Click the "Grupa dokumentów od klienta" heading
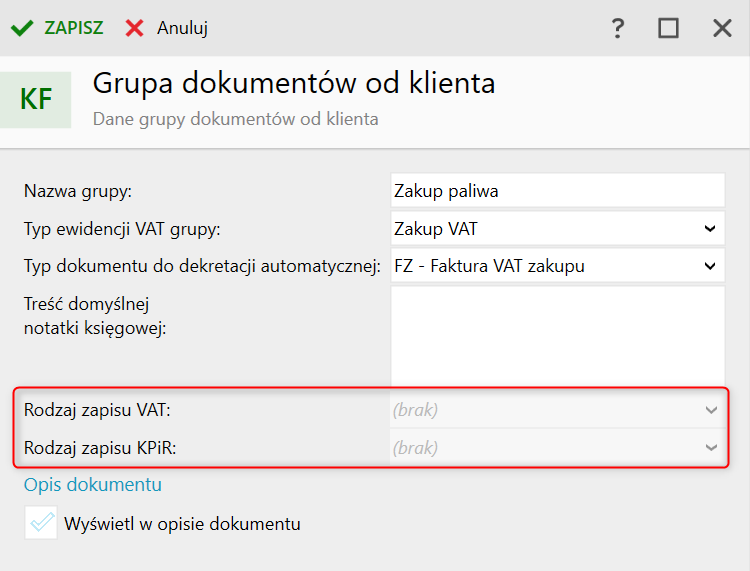This screenshot has height=571, width=750. 294,83
